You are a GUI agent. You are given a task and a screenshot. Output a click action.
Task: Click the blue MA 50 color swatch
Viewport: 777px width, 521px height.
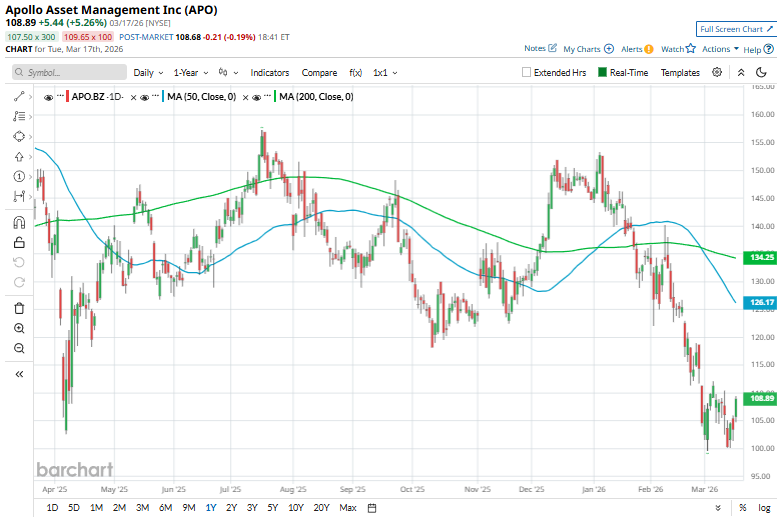point(164,97)
